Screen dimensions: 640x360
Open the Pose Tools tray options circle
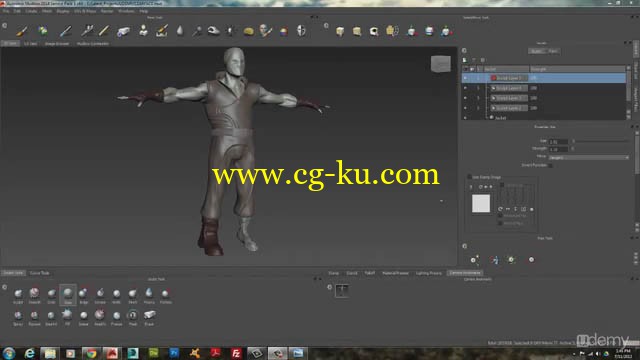tap(464, 246)
